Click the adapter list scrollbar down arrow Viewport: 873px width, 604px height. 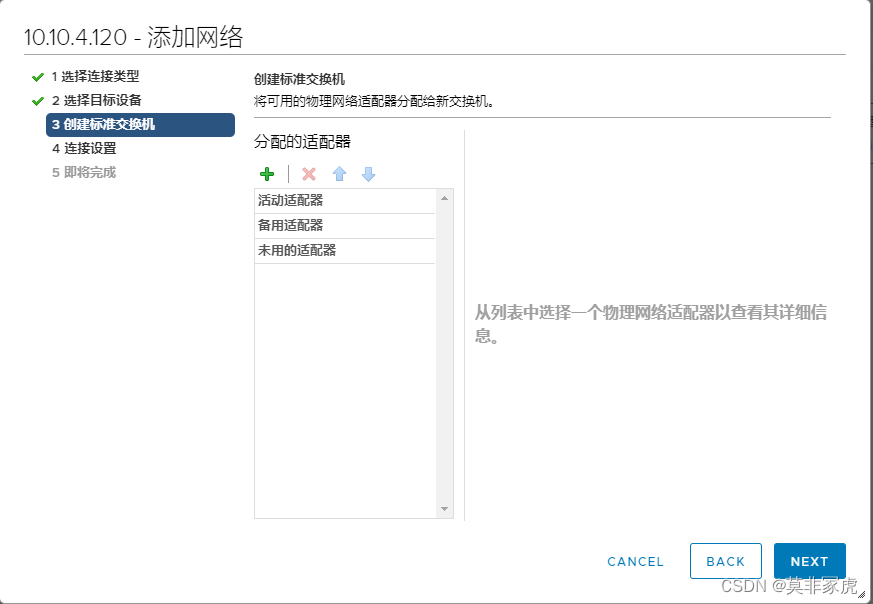pyautogui.click(x=444, y=509)
